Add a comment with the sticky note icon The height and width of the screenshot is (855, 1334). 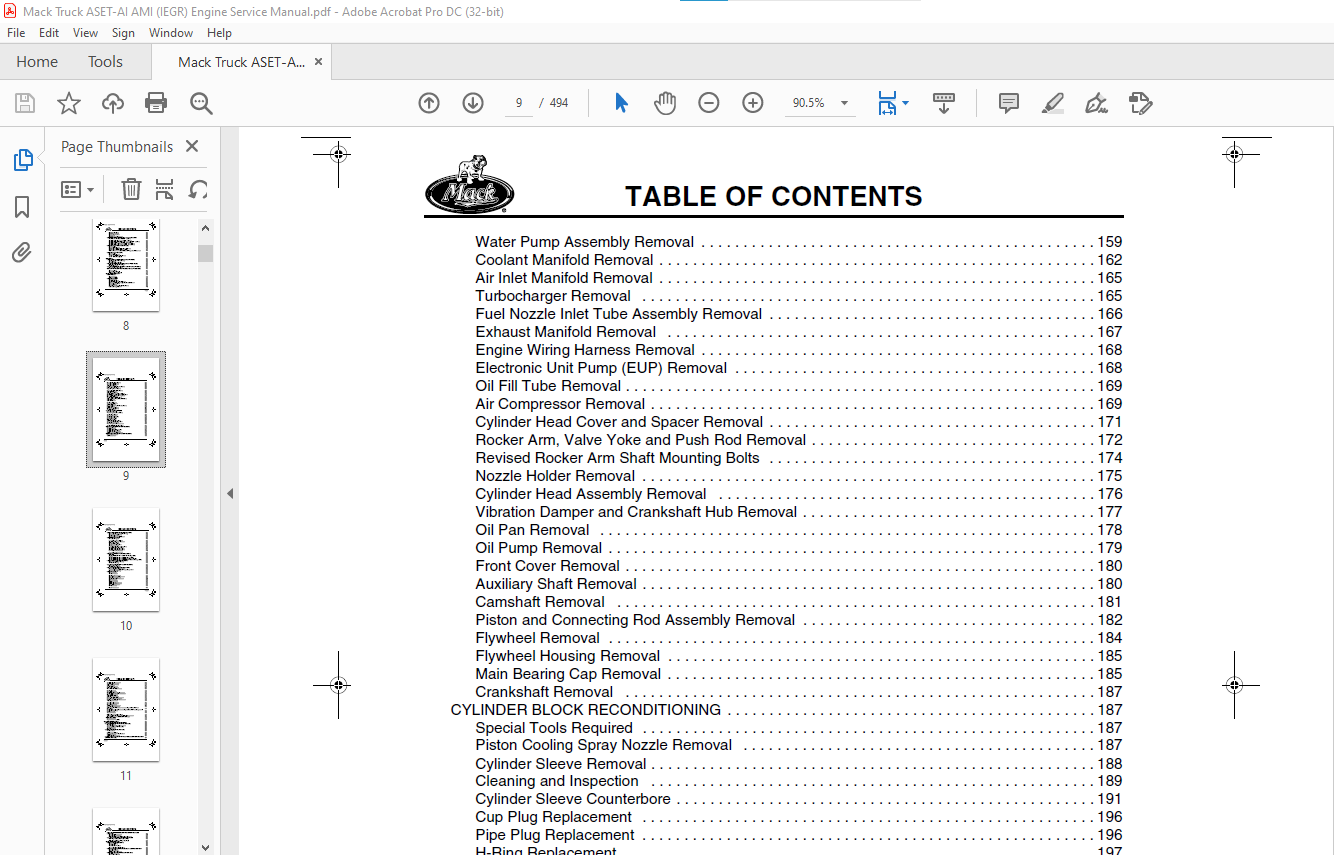pos(1009,103)
